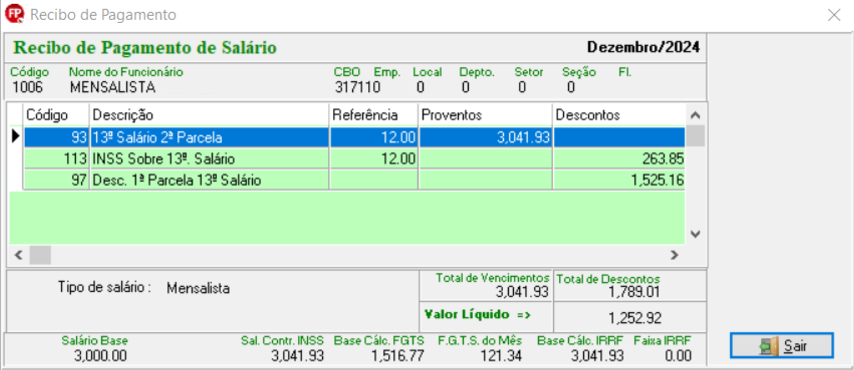Click the Descrição column header

209,115
